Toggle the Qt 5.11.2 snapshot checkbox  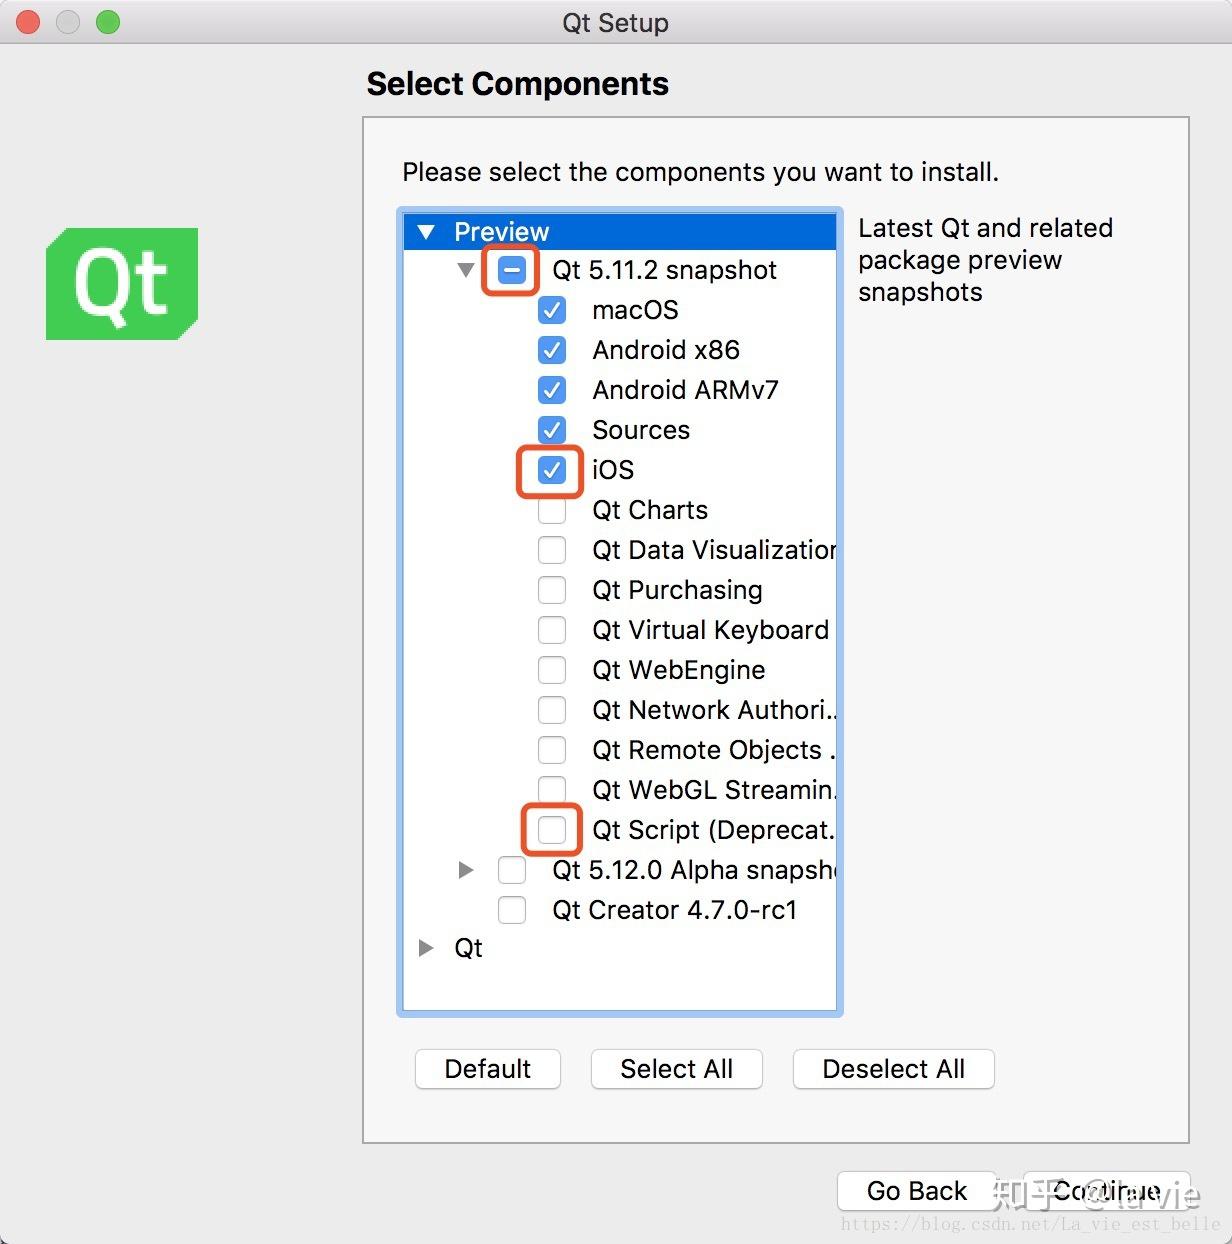click(x=512, y=270)
